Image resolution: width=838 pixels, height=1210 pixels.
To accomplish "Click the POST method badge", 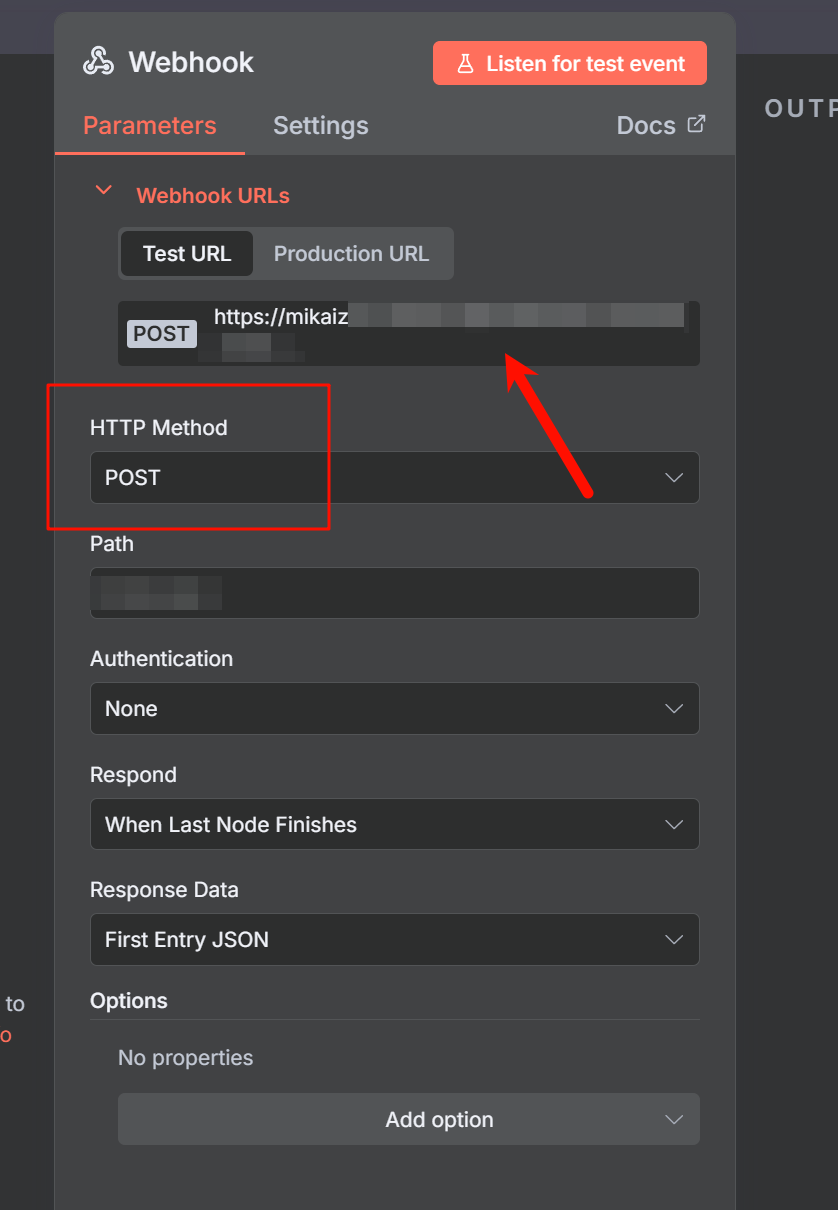I will [x=161, y=334].
